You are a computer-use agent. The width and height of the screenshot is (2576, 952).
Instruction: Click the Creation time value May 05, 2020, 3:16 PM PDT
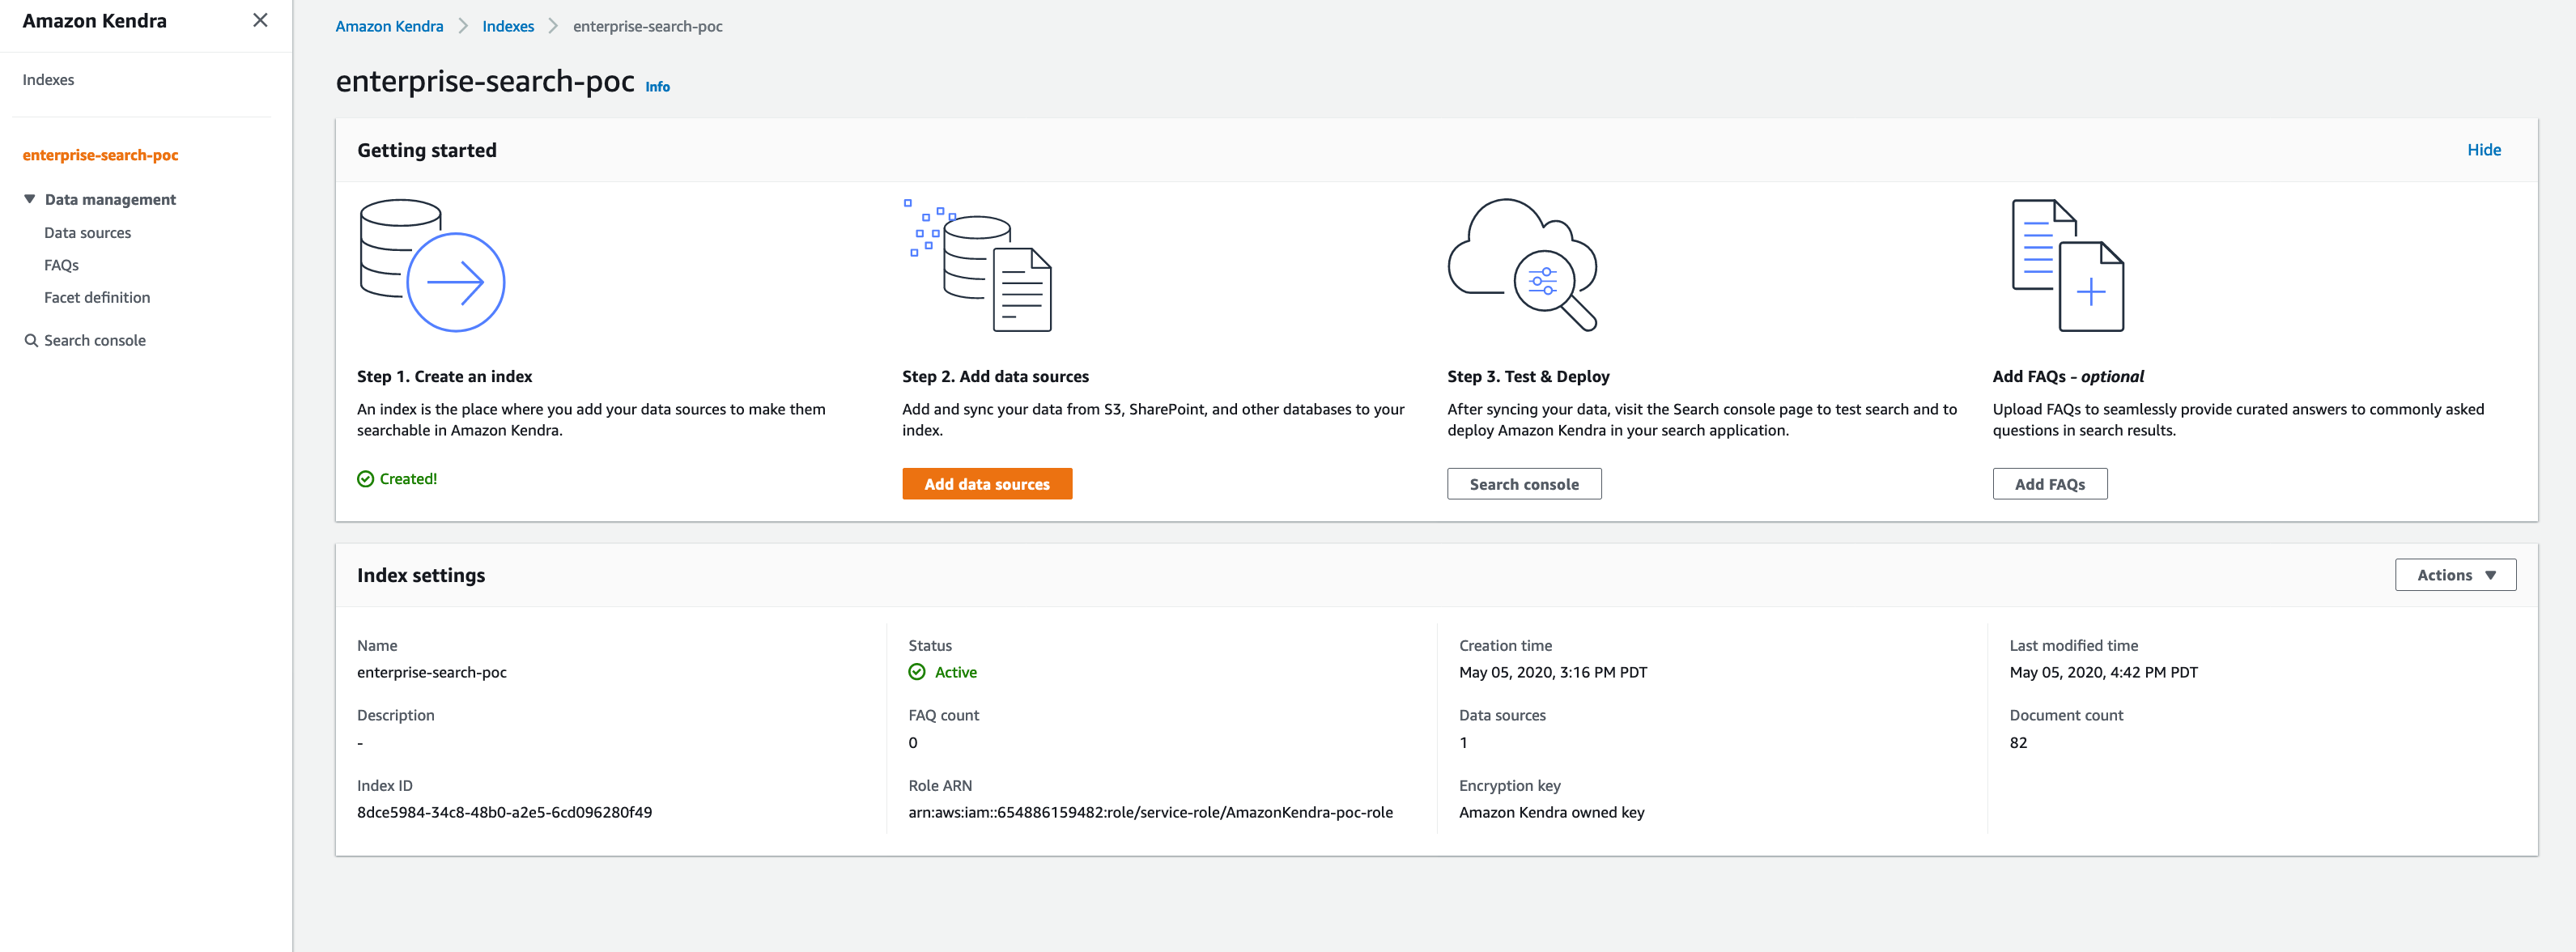point(1552,672)
